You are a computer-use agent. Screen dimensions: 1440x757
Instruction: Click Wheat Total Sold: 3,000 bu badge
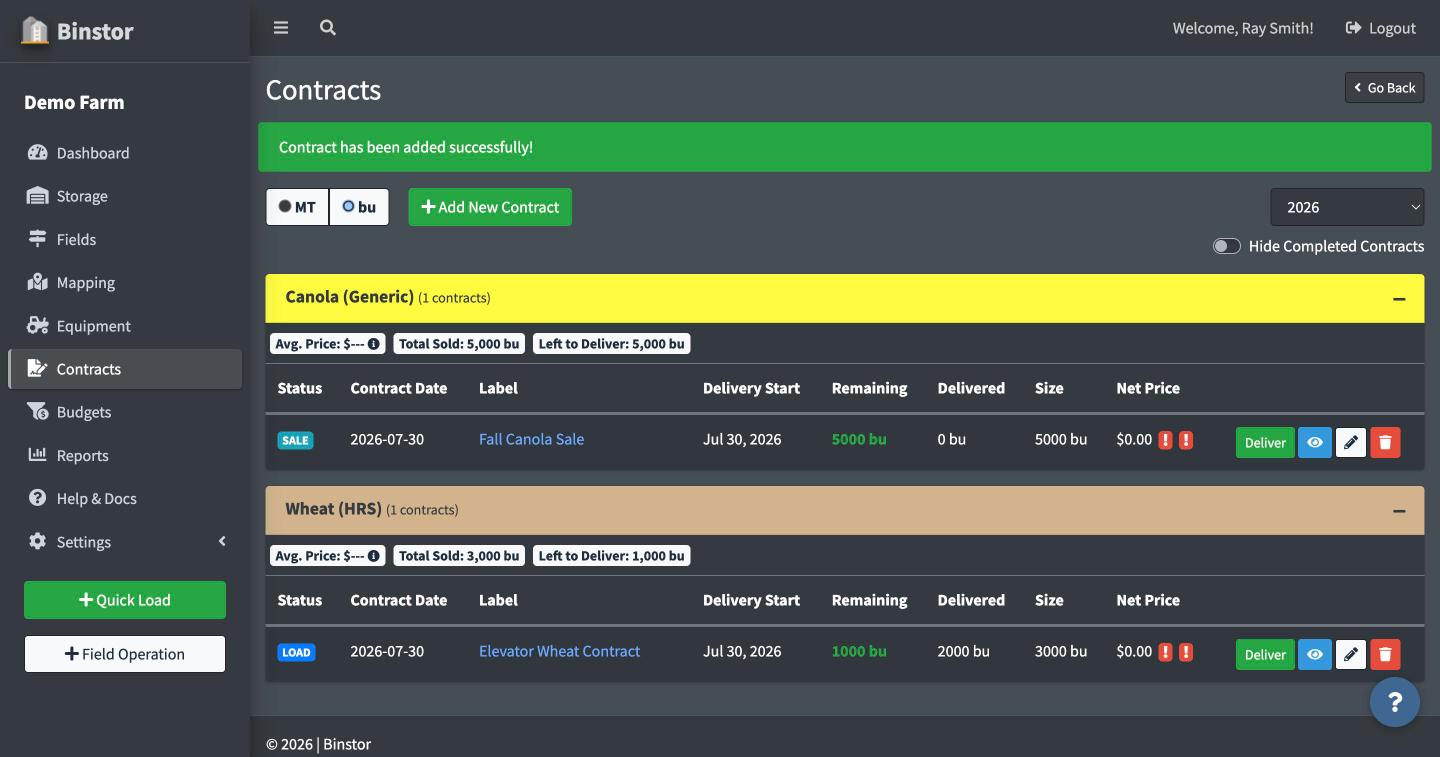(x=459, y=556)
